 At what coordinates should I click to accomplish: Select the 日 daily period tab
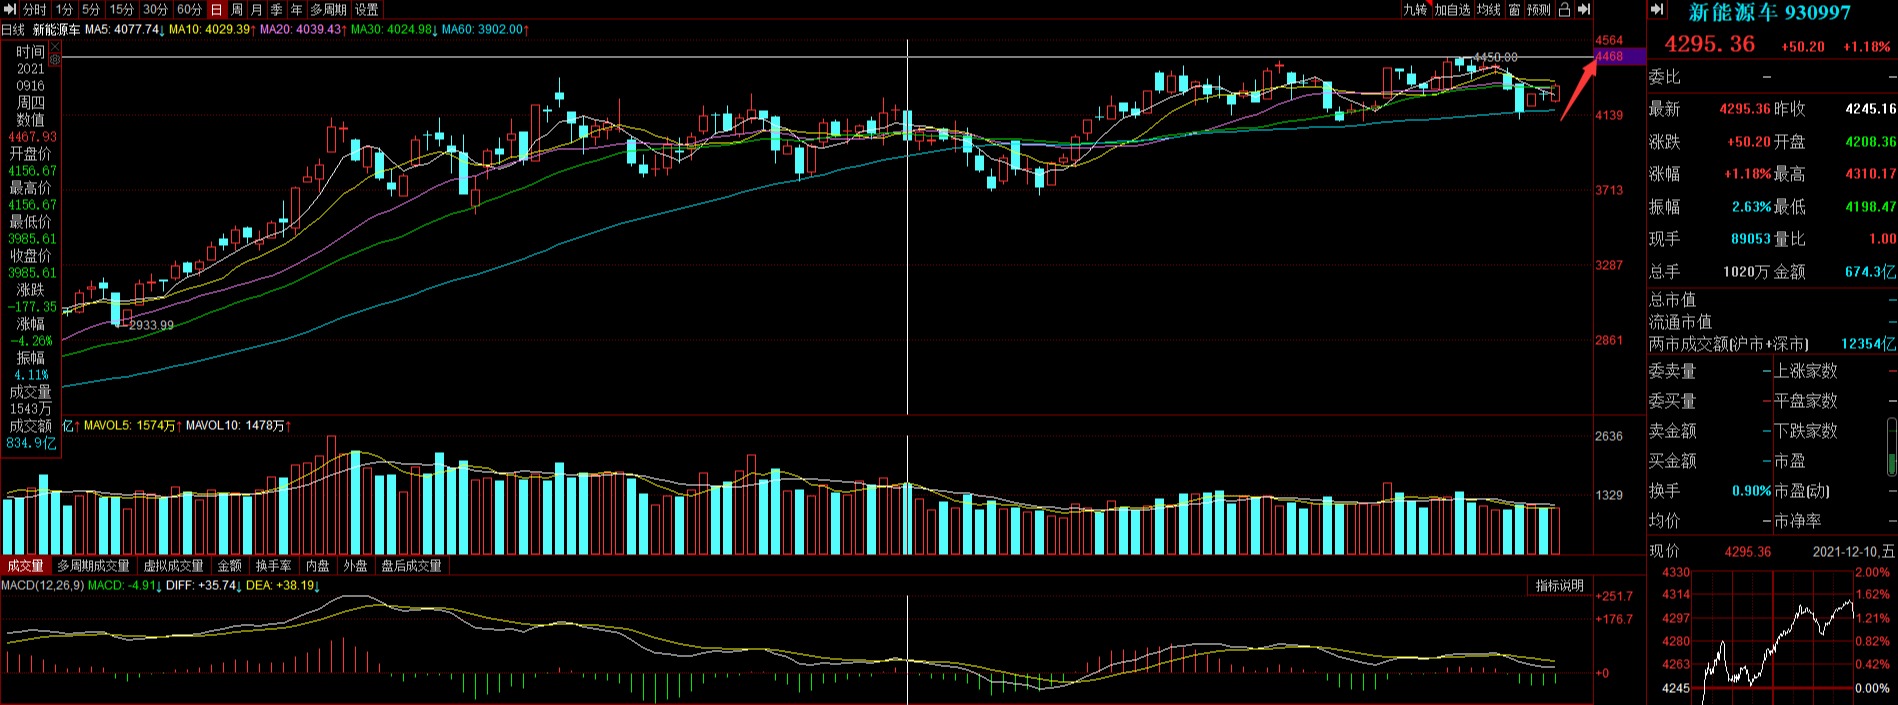tap(217, 9)
